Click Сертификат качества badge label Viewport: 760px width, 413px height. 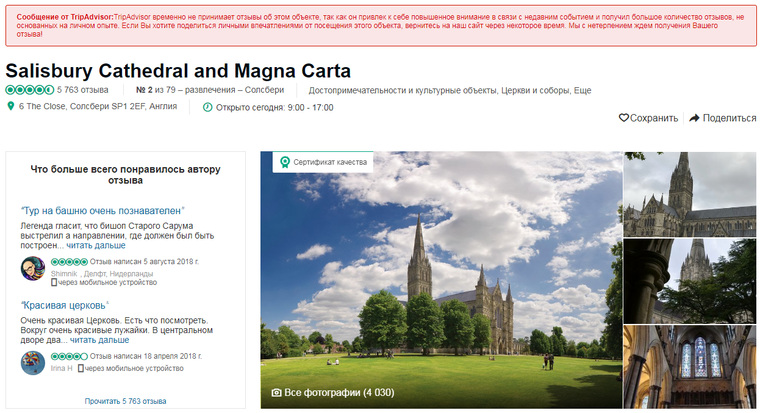[x=330, y=162]
